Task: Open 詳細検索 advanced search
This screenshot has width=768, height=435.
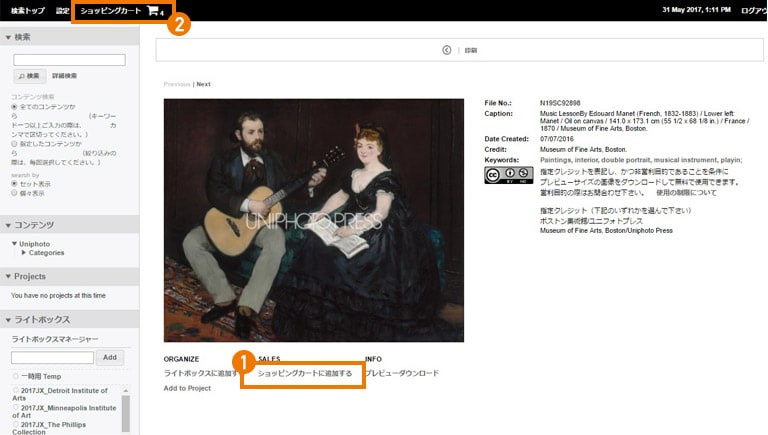Action: click(x=65, y=76)
